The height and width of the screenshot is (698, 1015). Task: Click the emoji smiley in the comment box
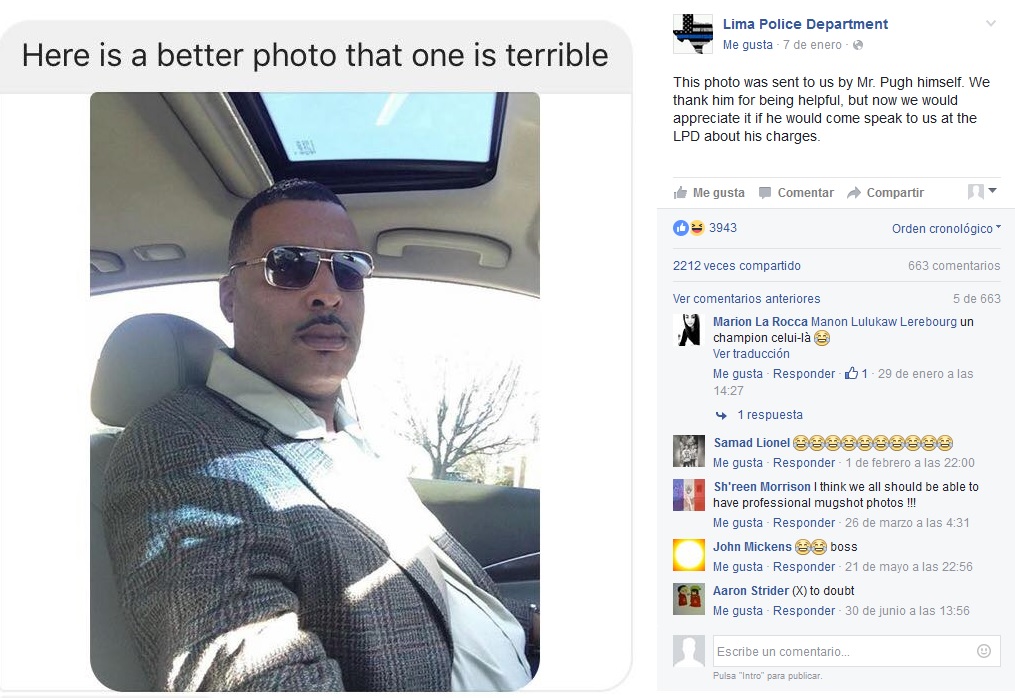(x=983, y=651)
